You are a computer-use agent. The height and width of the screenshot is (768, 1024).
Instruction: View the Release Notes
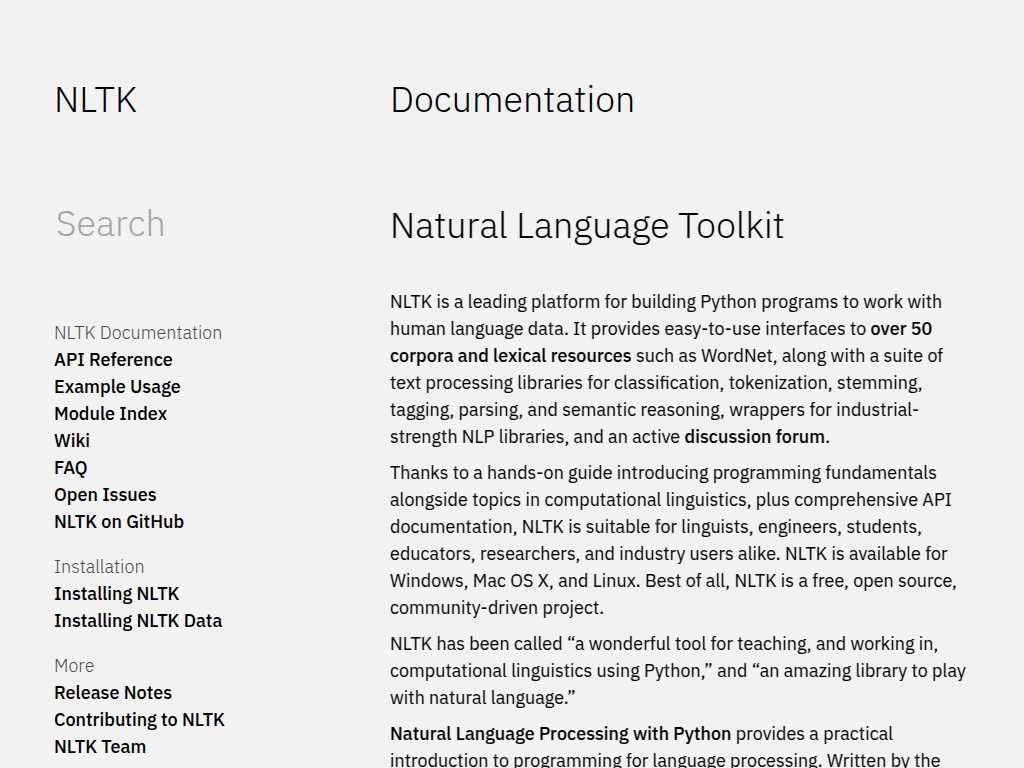tap(113, 692)
